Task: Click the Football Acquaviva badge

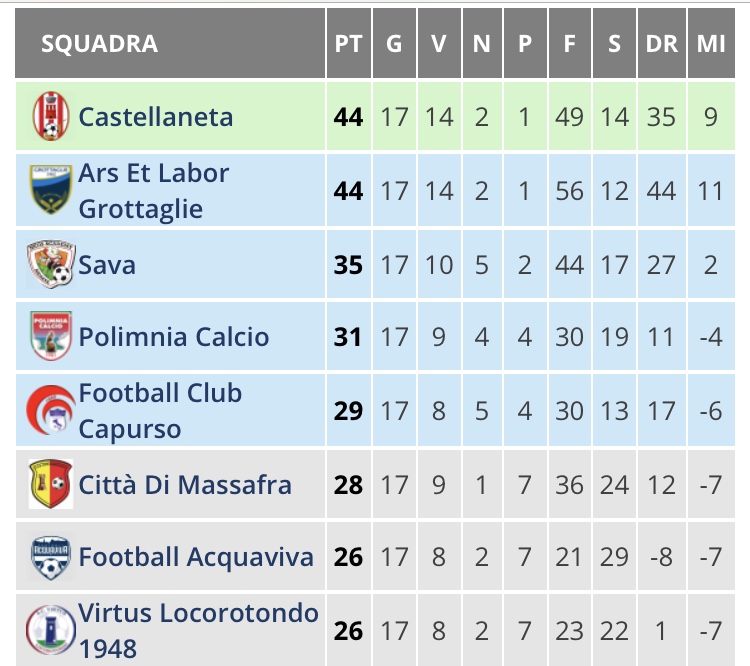Action: (x=51, y=558)
